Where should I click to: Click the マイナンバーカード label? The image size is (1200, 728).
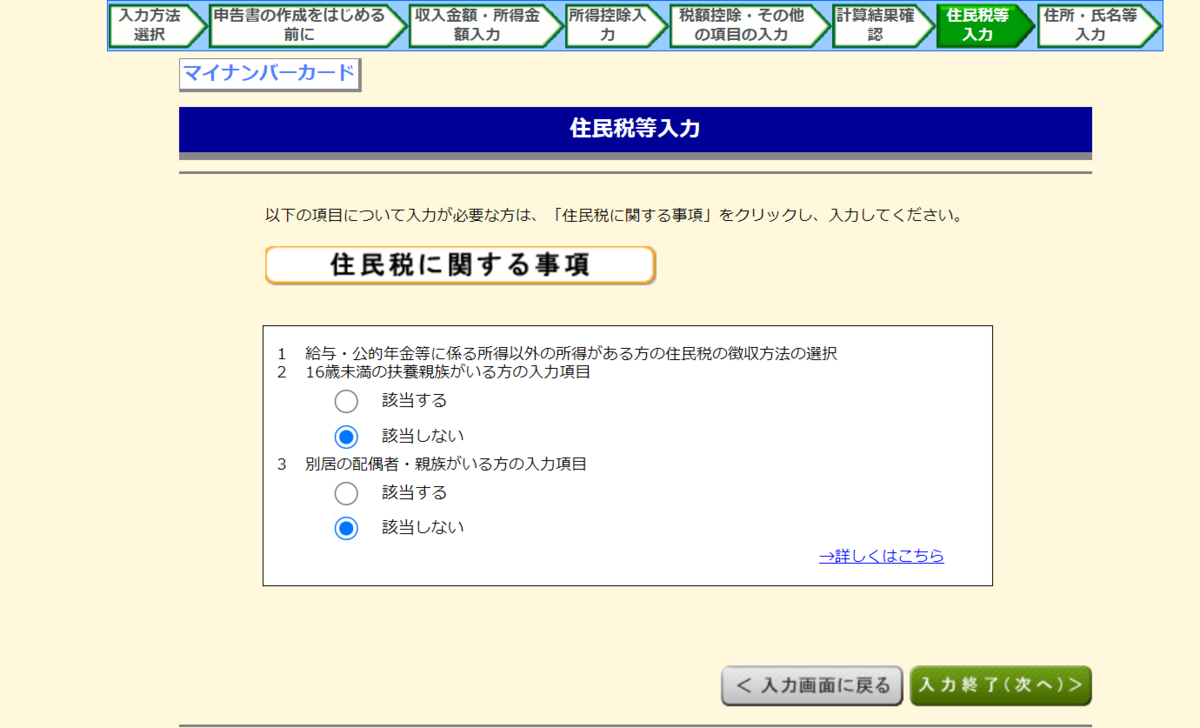(269, 74)
